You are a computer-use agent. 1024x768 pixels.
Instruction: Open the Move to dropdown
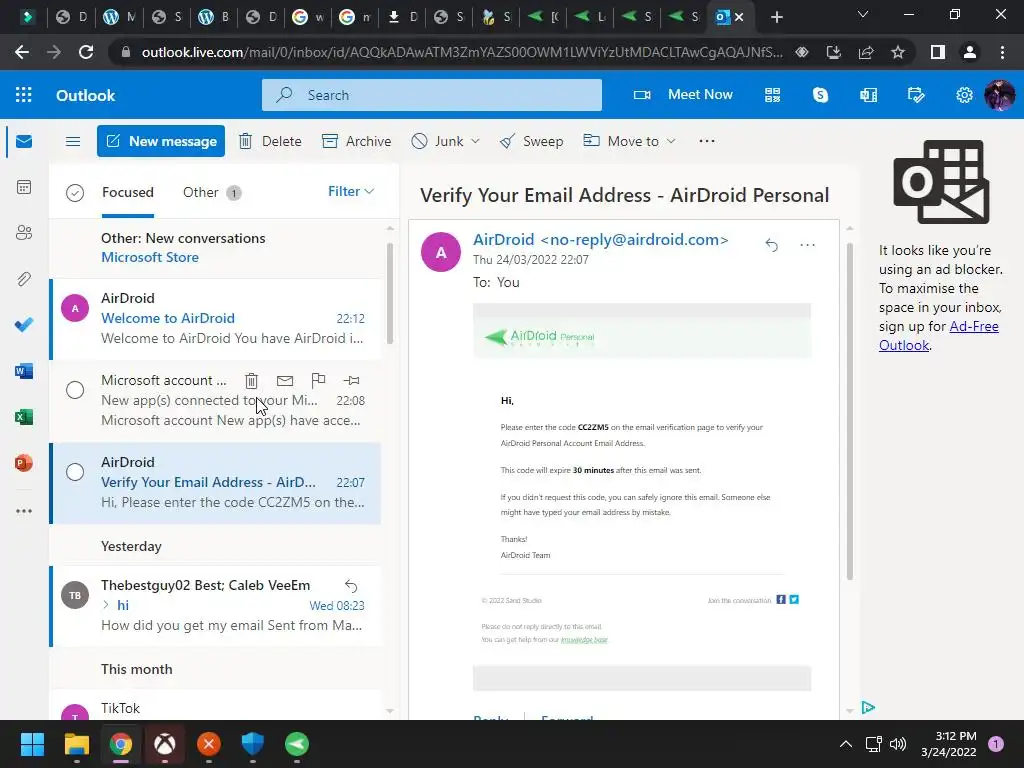(630, 141)
